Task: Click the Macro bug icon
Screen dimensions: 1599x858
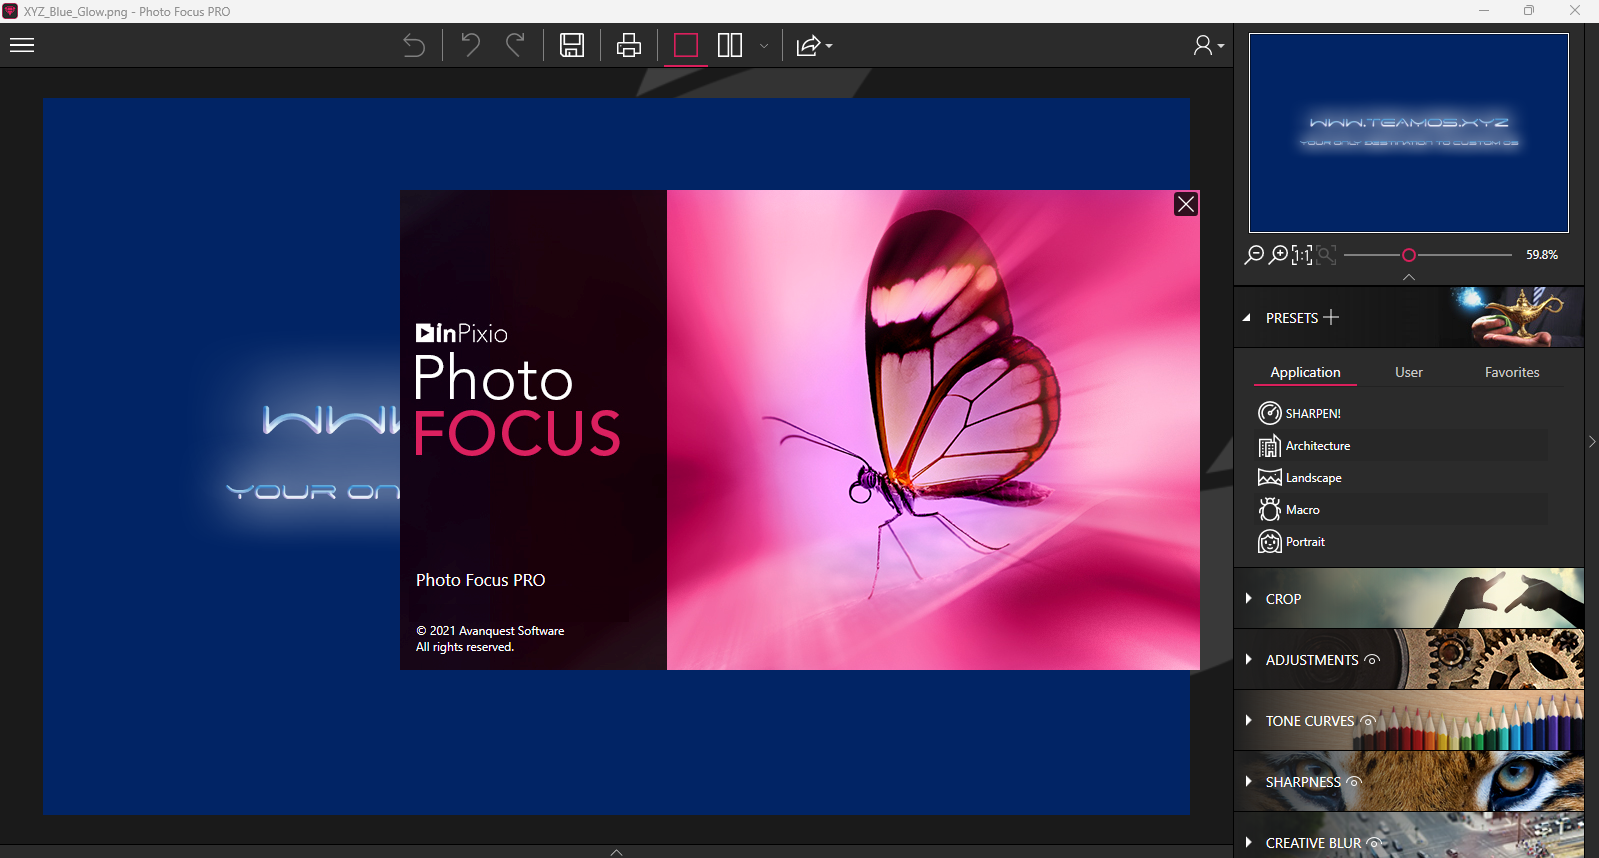Action: pyautogui.click(x=1270, y=510)
